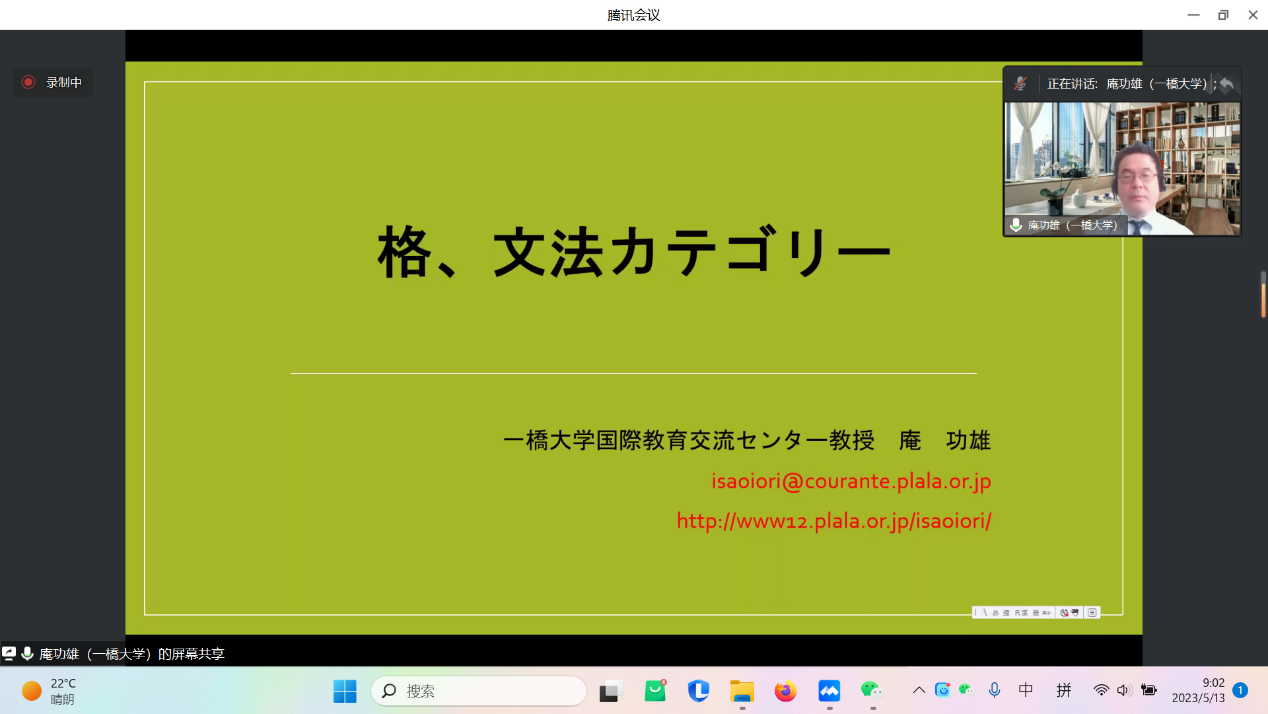
Task: Click the 录制中 recording indicator
Action: (x=54, y=83)
